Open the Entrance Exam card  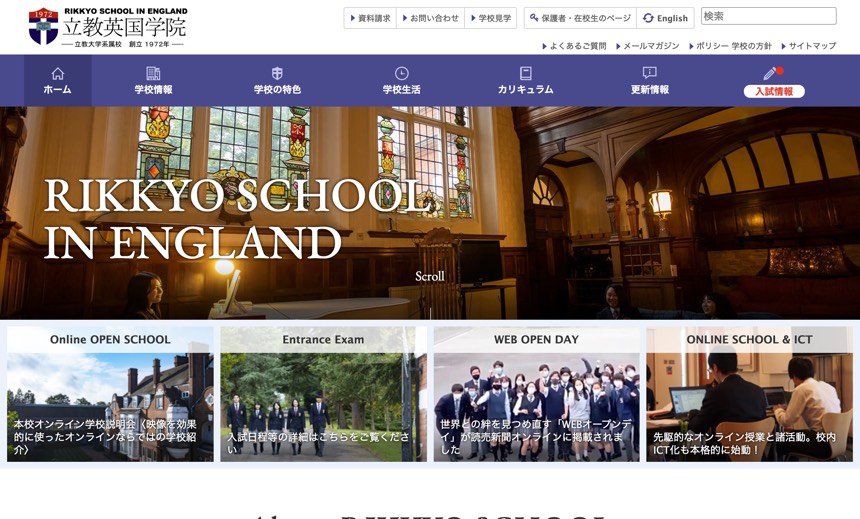pos(323,394)
